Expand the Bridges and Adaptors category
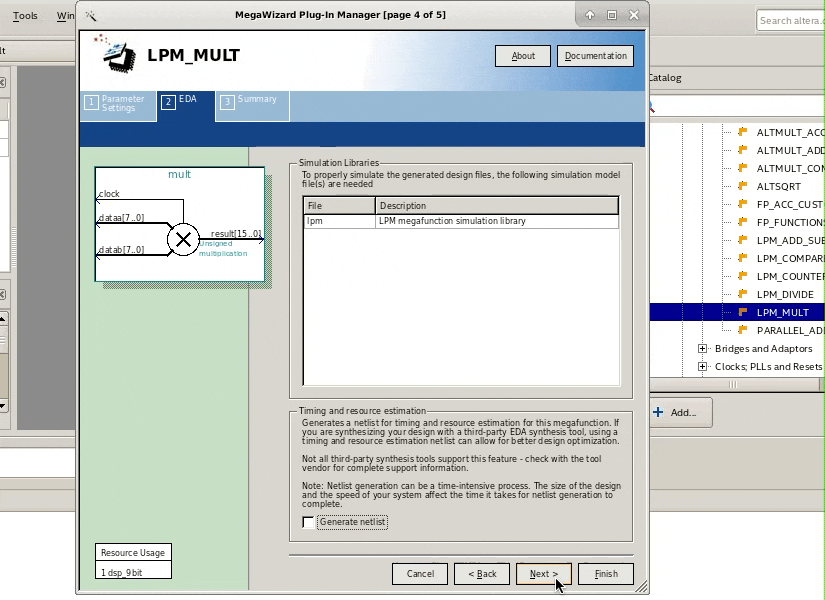This screenshot has height=600, width=825. pyautogui.click(x=702, y=348)
